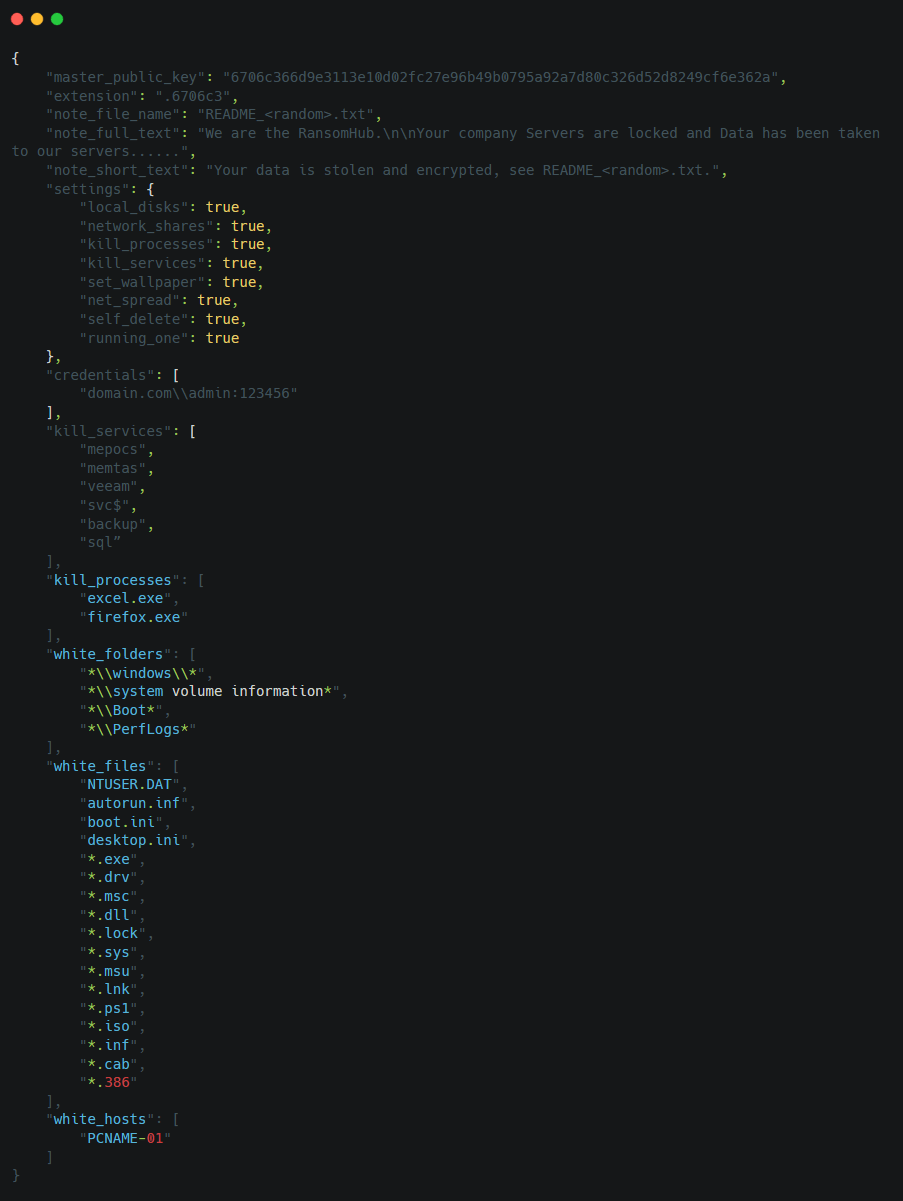
Task: Toggle the local_disks true value
Action: click(221, 207)
